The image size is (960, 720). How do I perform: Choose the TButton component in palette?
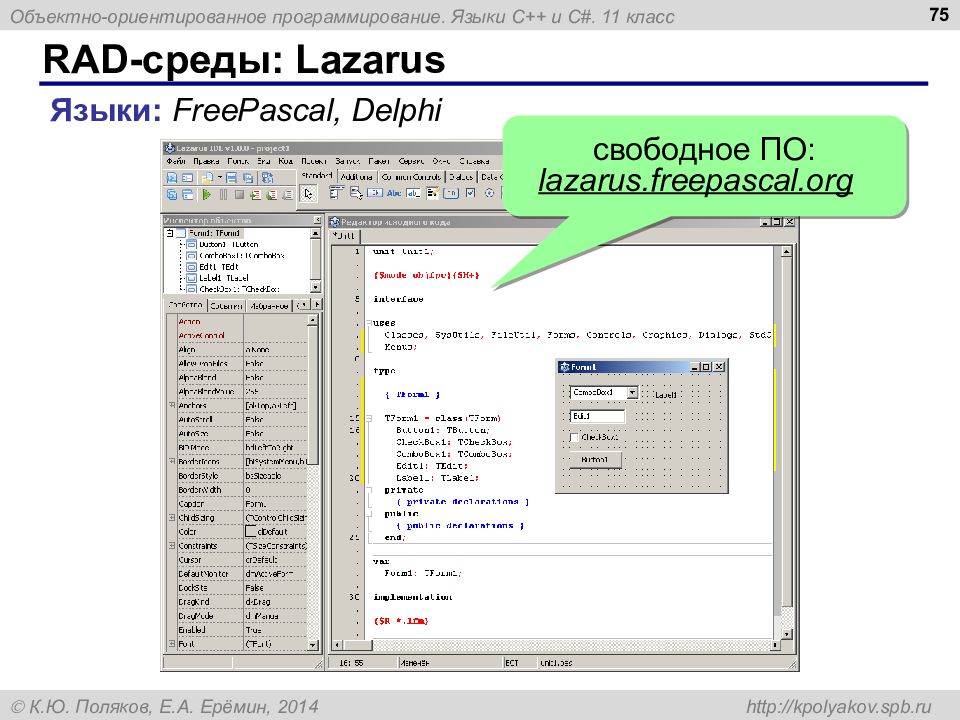click(x=375, y=193)
